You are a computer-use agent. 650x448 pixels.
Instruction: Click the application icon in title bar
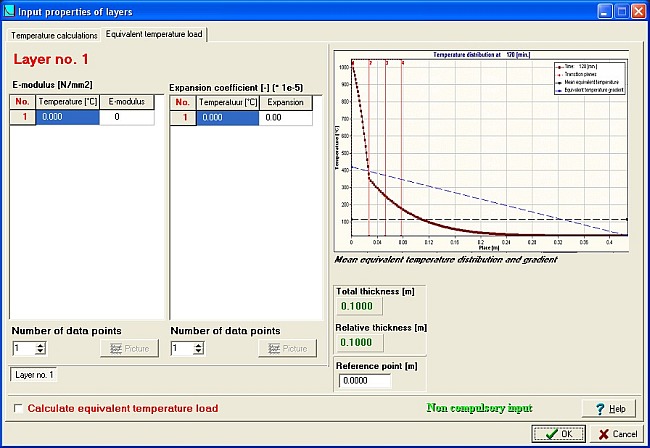click(x=9, y=11)
